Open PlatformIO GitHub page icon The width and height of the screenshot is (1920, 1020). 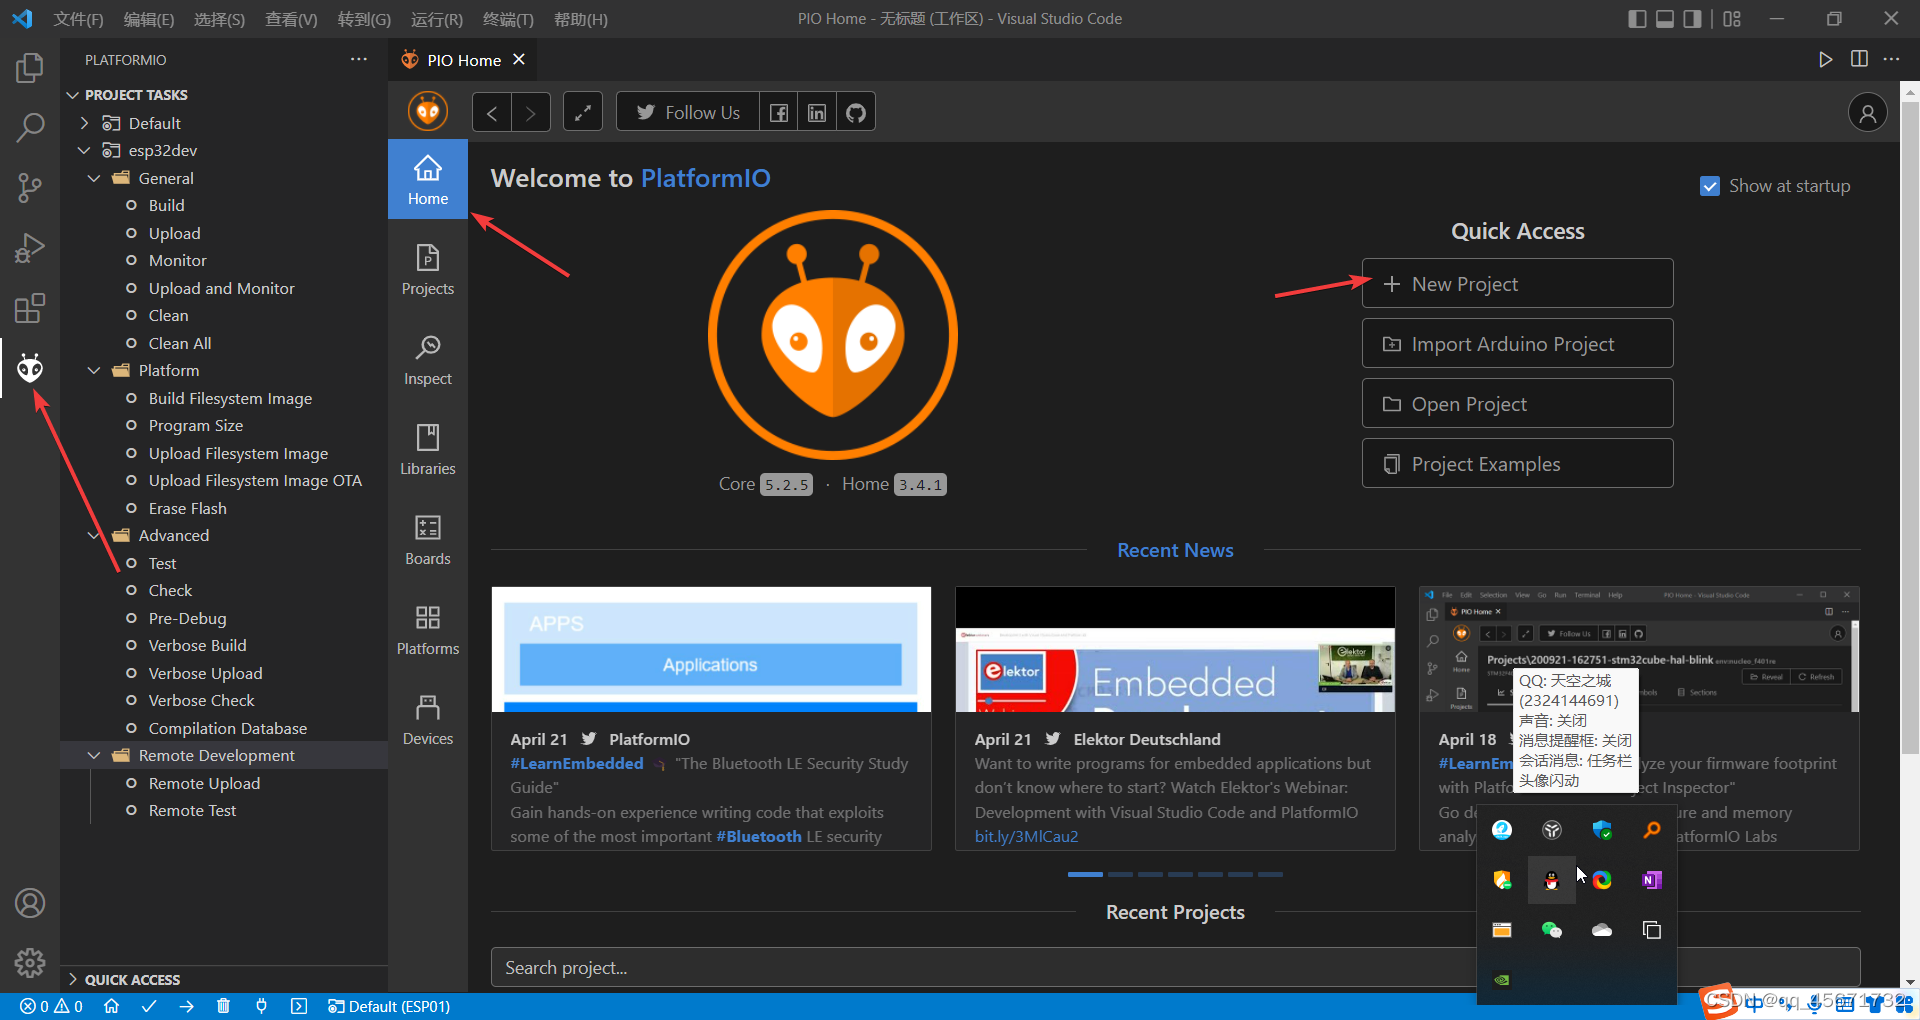pos(856,112)
